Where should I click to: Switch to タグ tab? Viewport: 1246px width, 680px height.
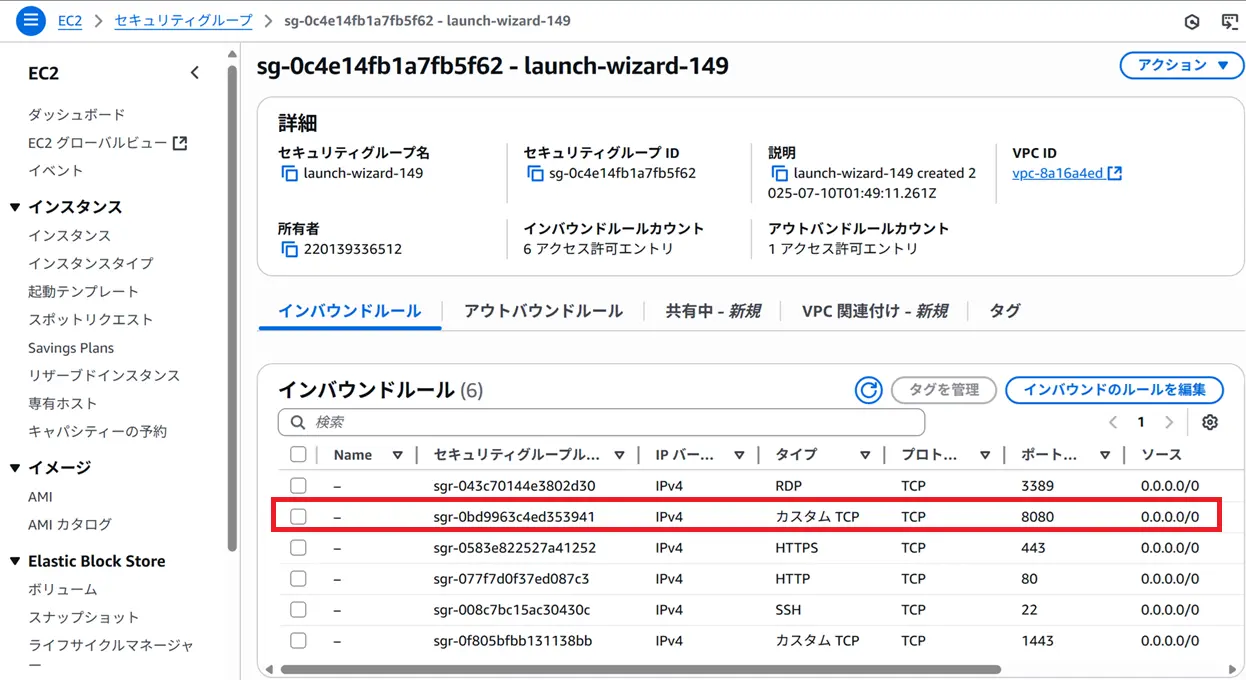point(1005,311)
